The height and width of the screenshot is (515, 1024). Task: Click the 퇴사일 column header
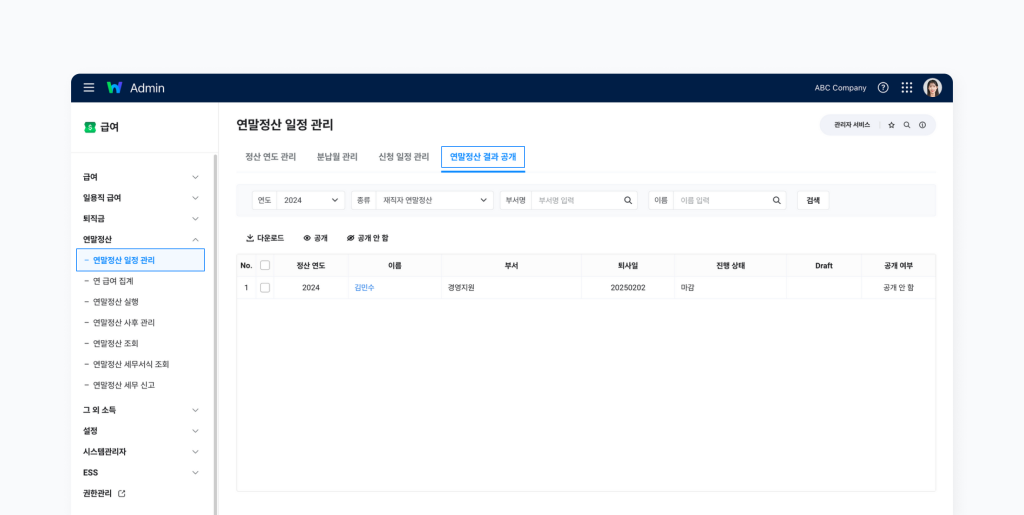click(628, 266)
